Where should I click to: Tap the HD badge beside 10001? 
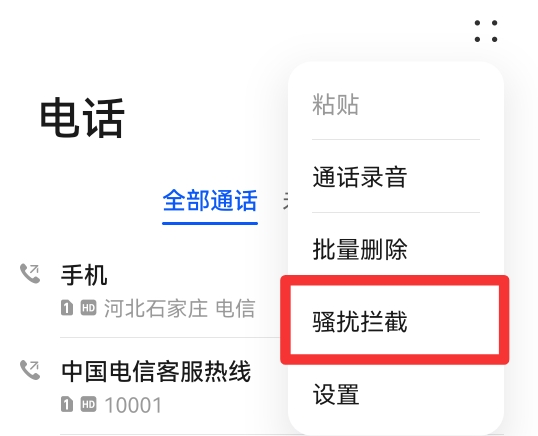click(x=89, y=404)
